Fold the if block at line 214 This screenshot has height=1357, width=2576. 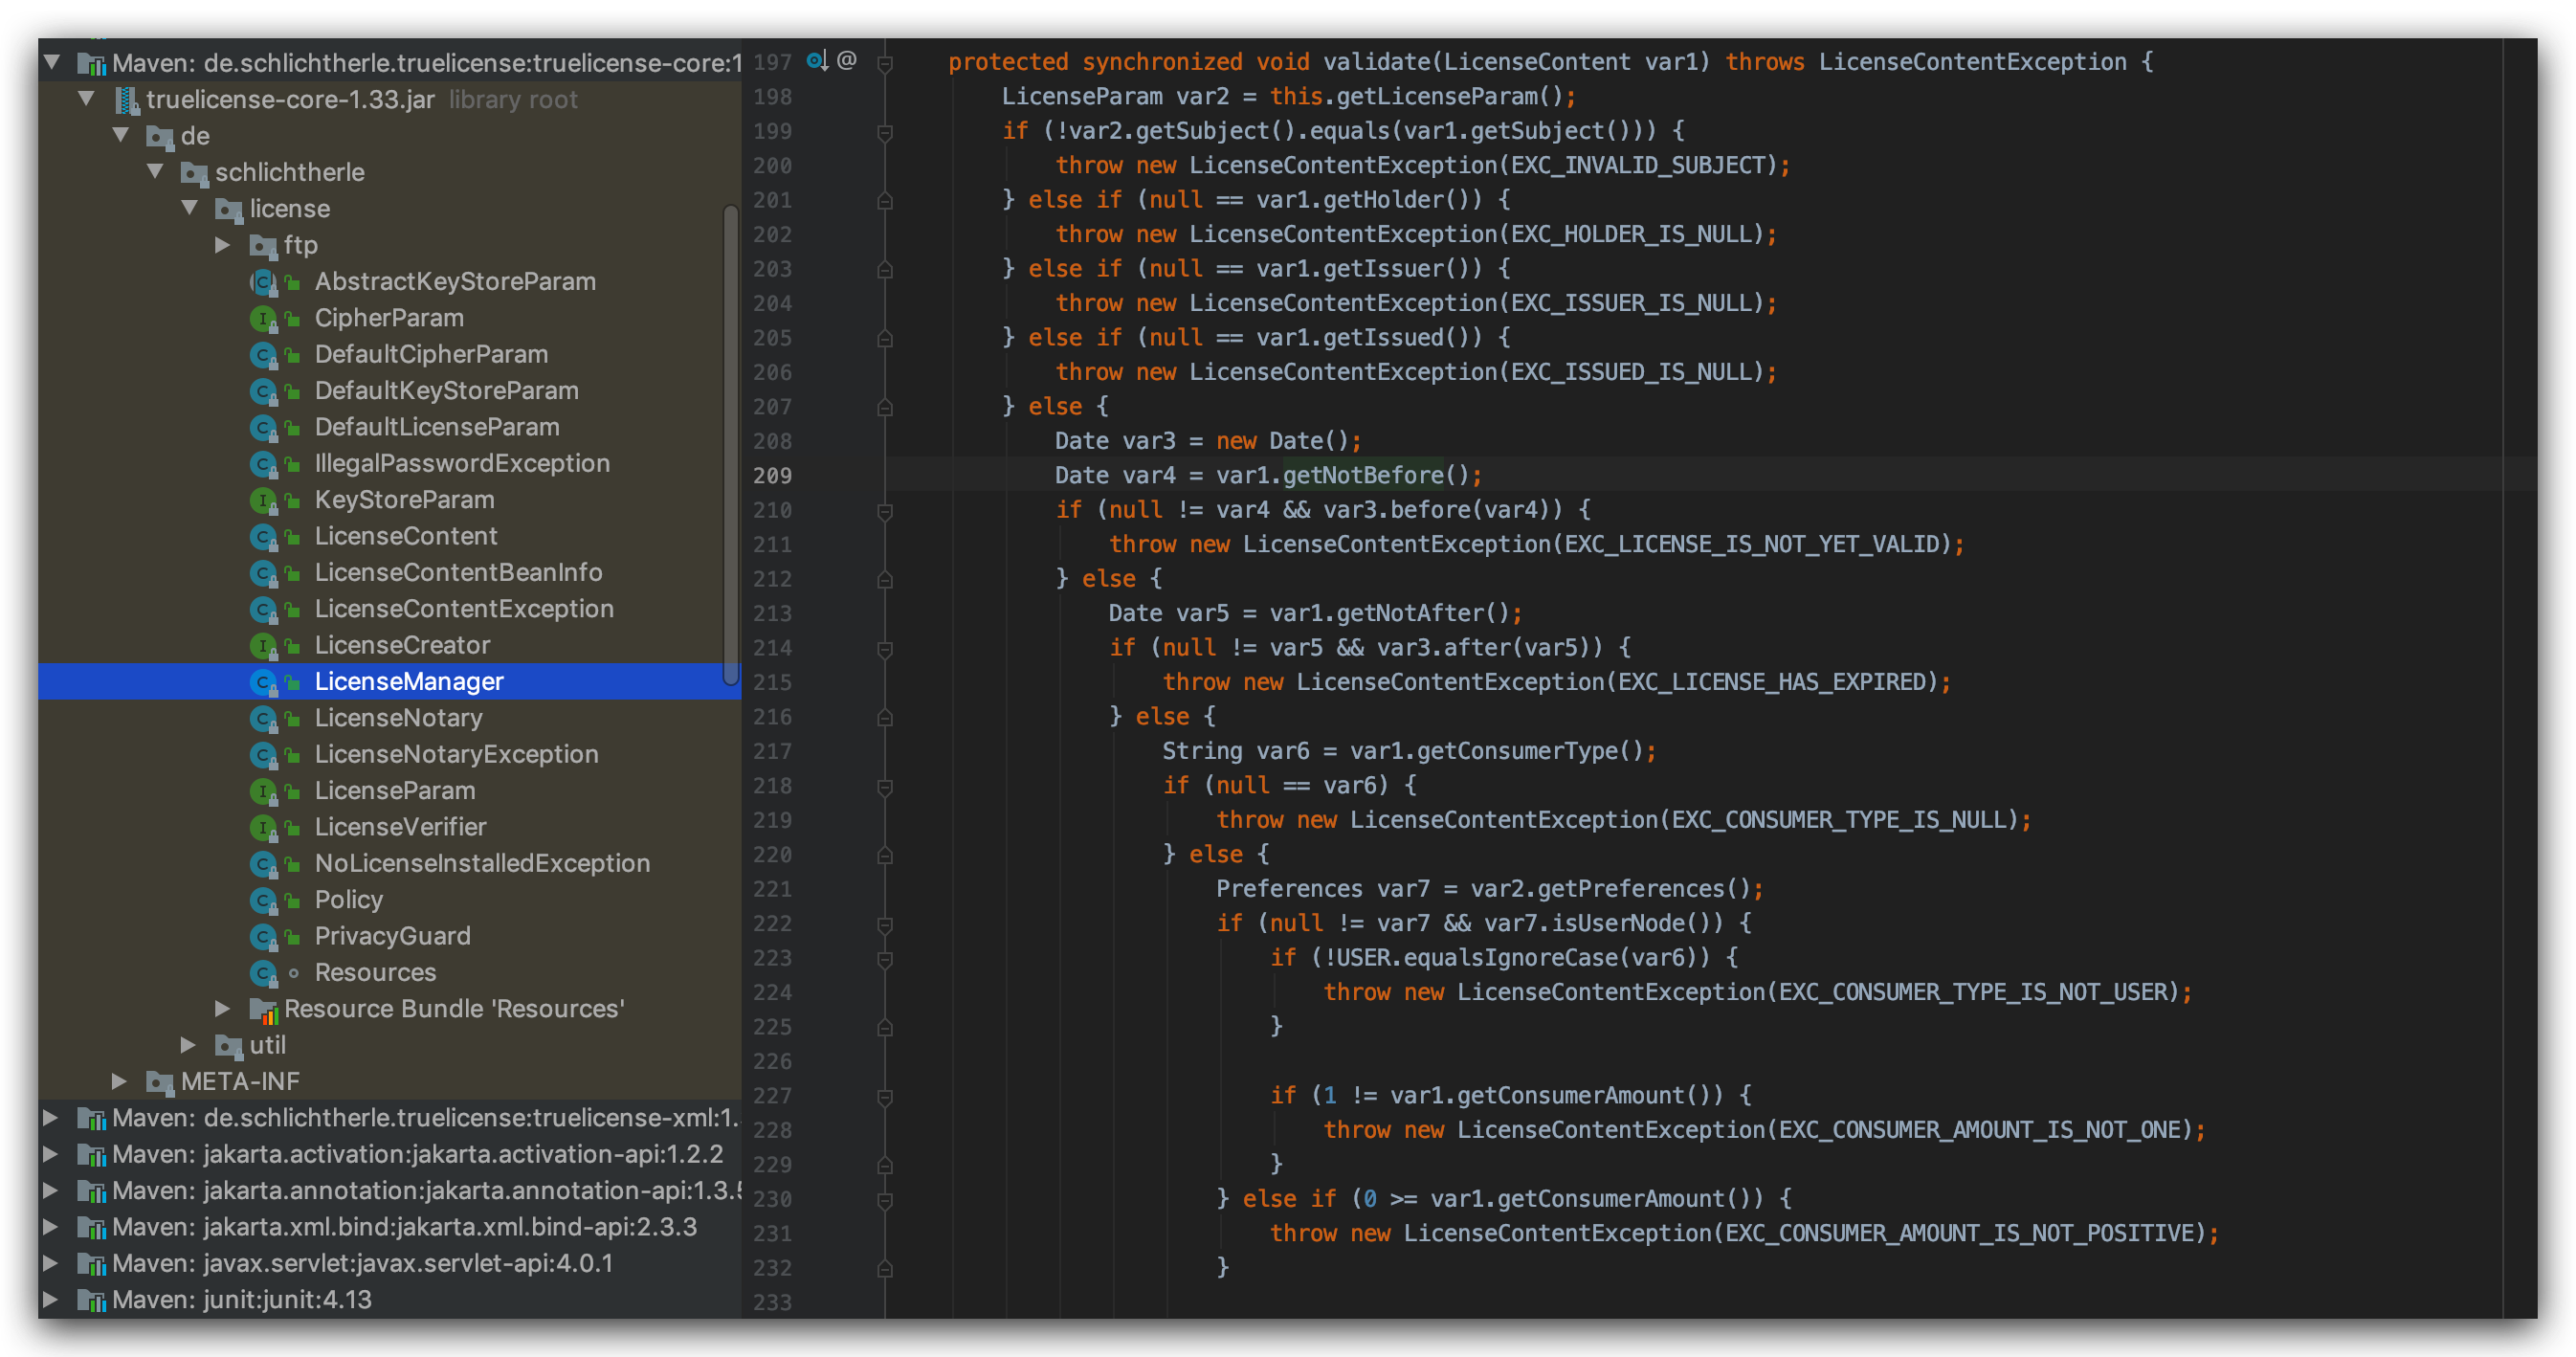click(885, 649)
